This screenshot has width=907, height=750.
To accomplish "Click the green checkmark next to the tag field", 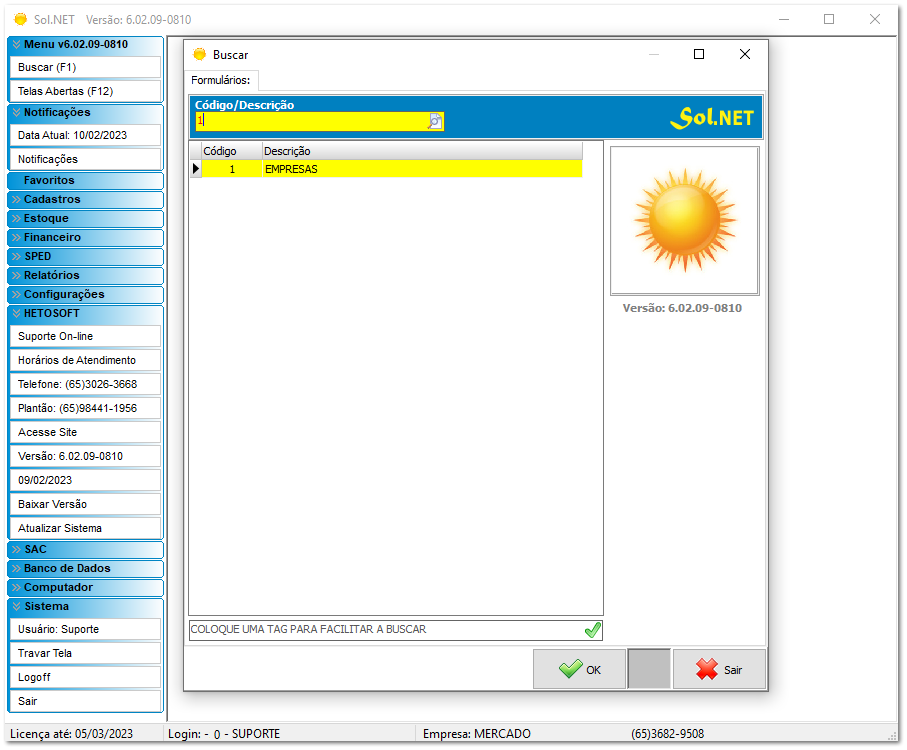I will pyautogui.click(x=592, y=630).
